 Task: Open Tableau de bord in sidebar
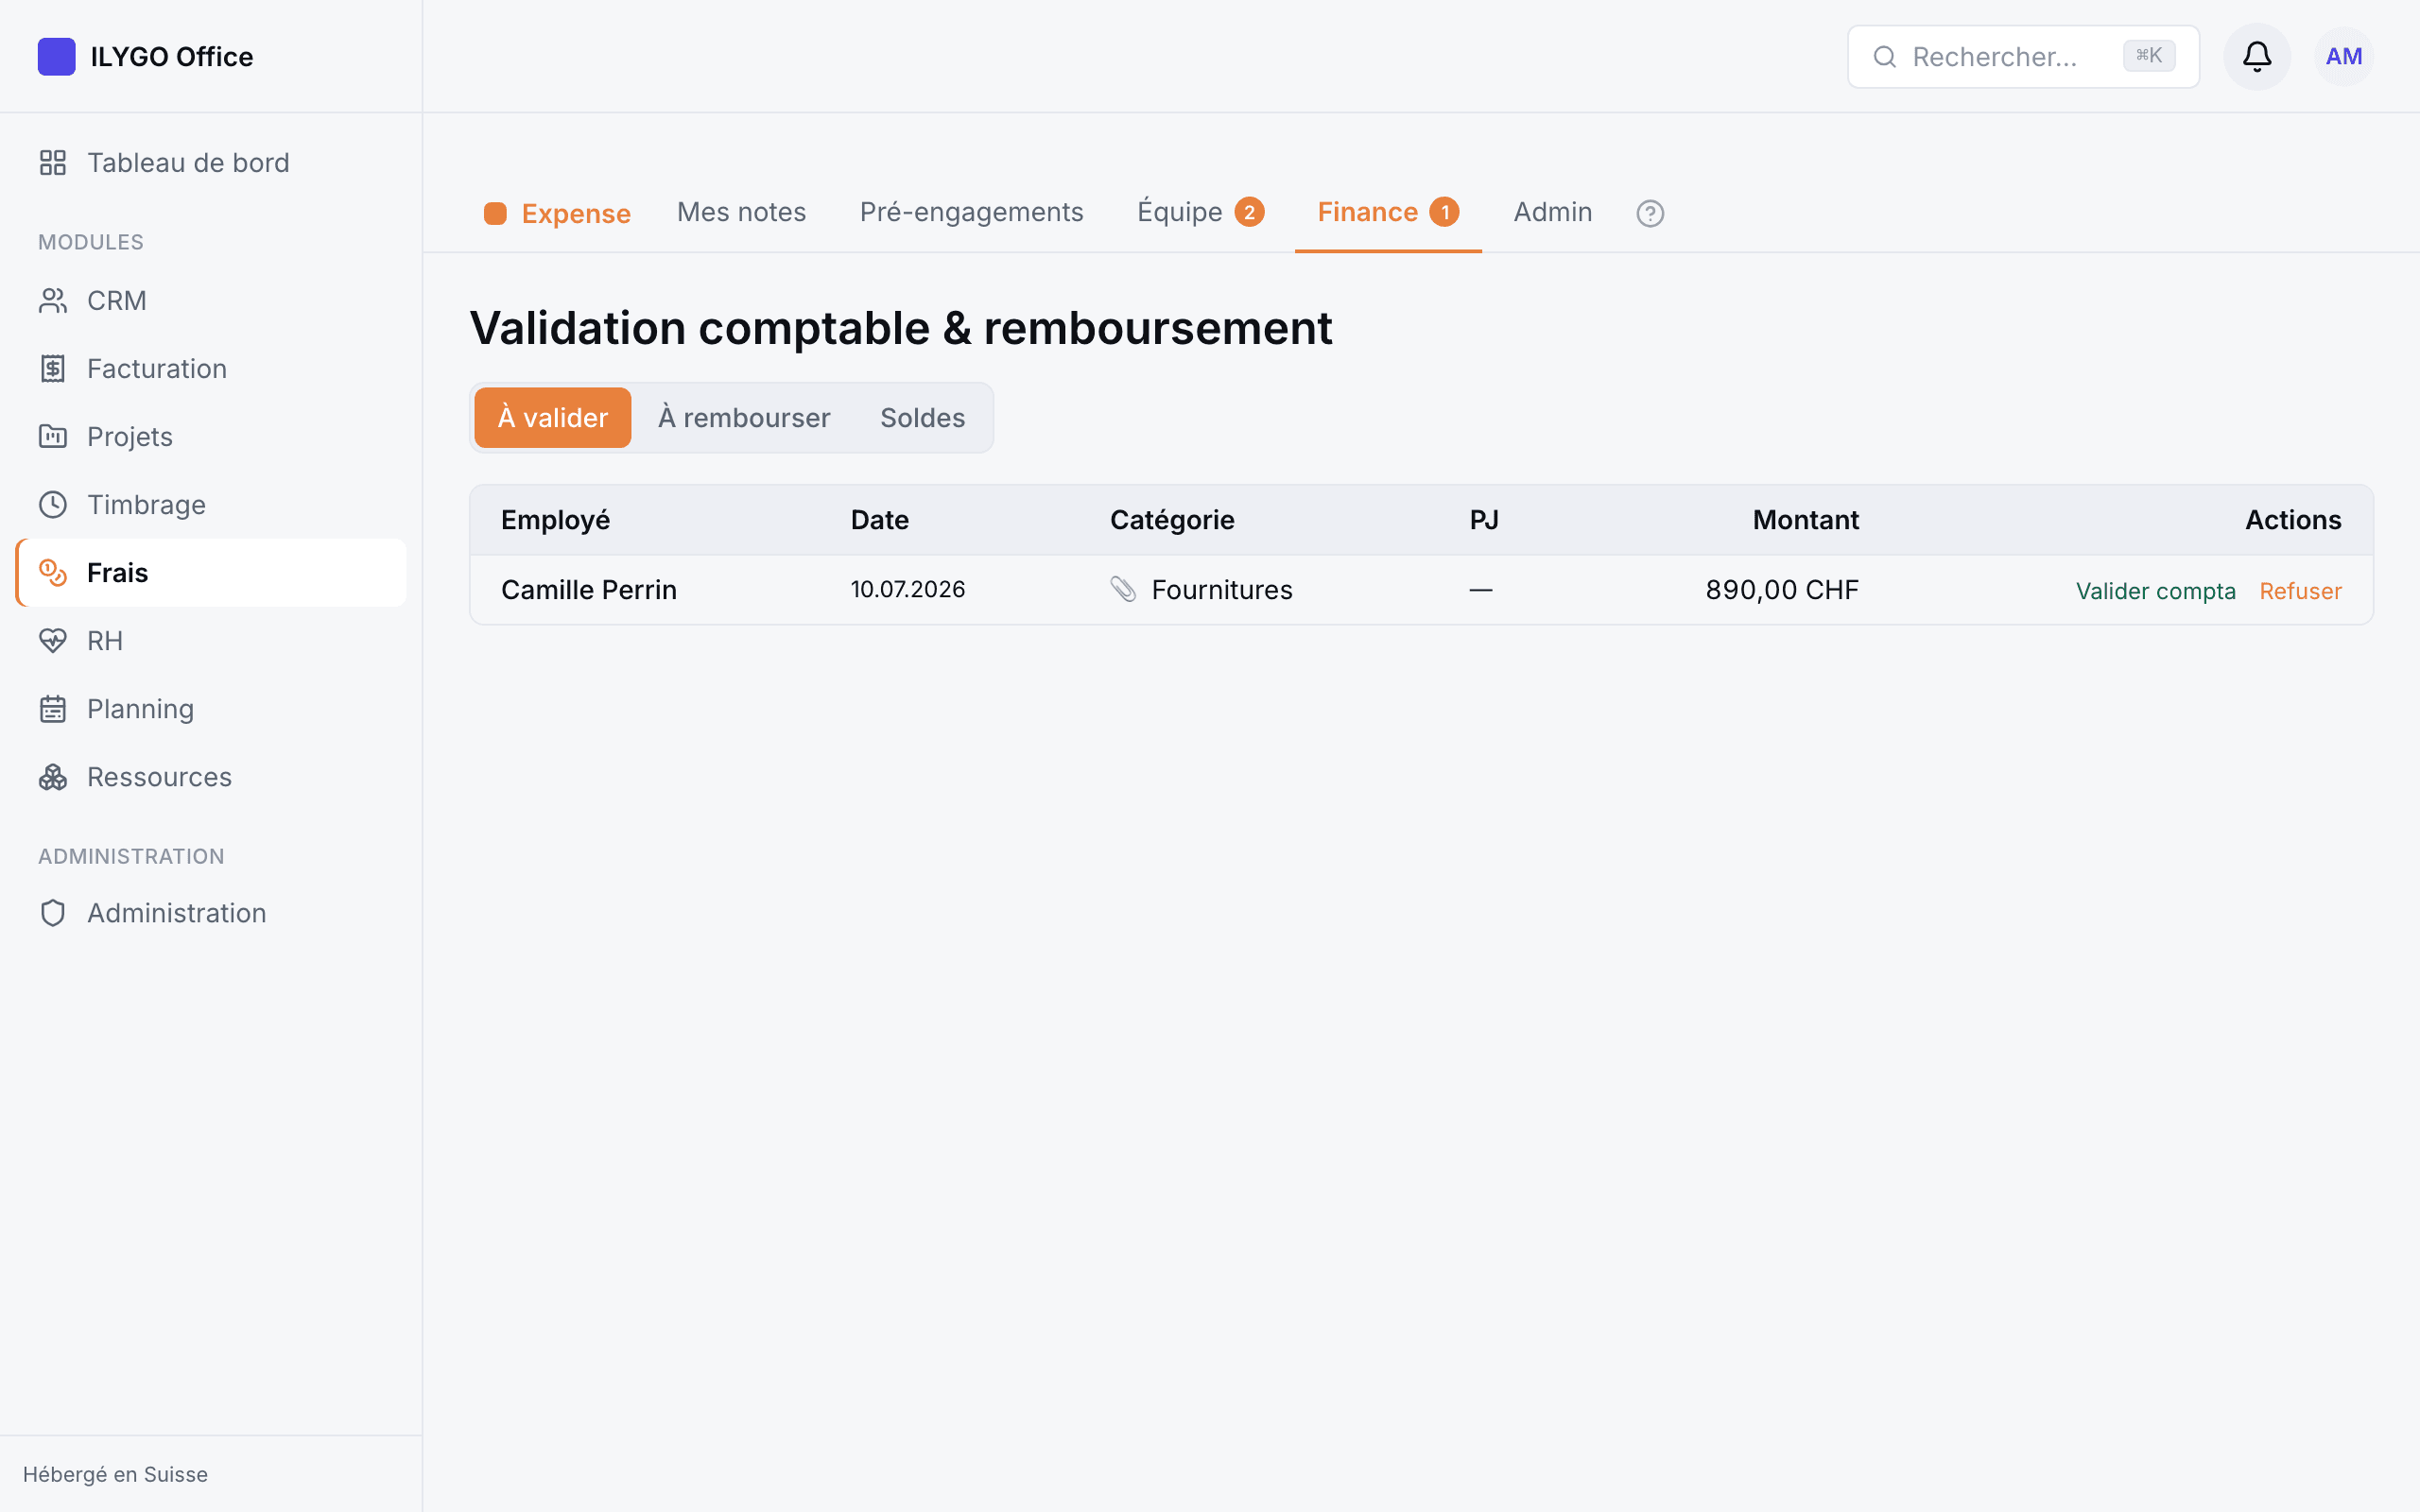[x=211, y=162]
